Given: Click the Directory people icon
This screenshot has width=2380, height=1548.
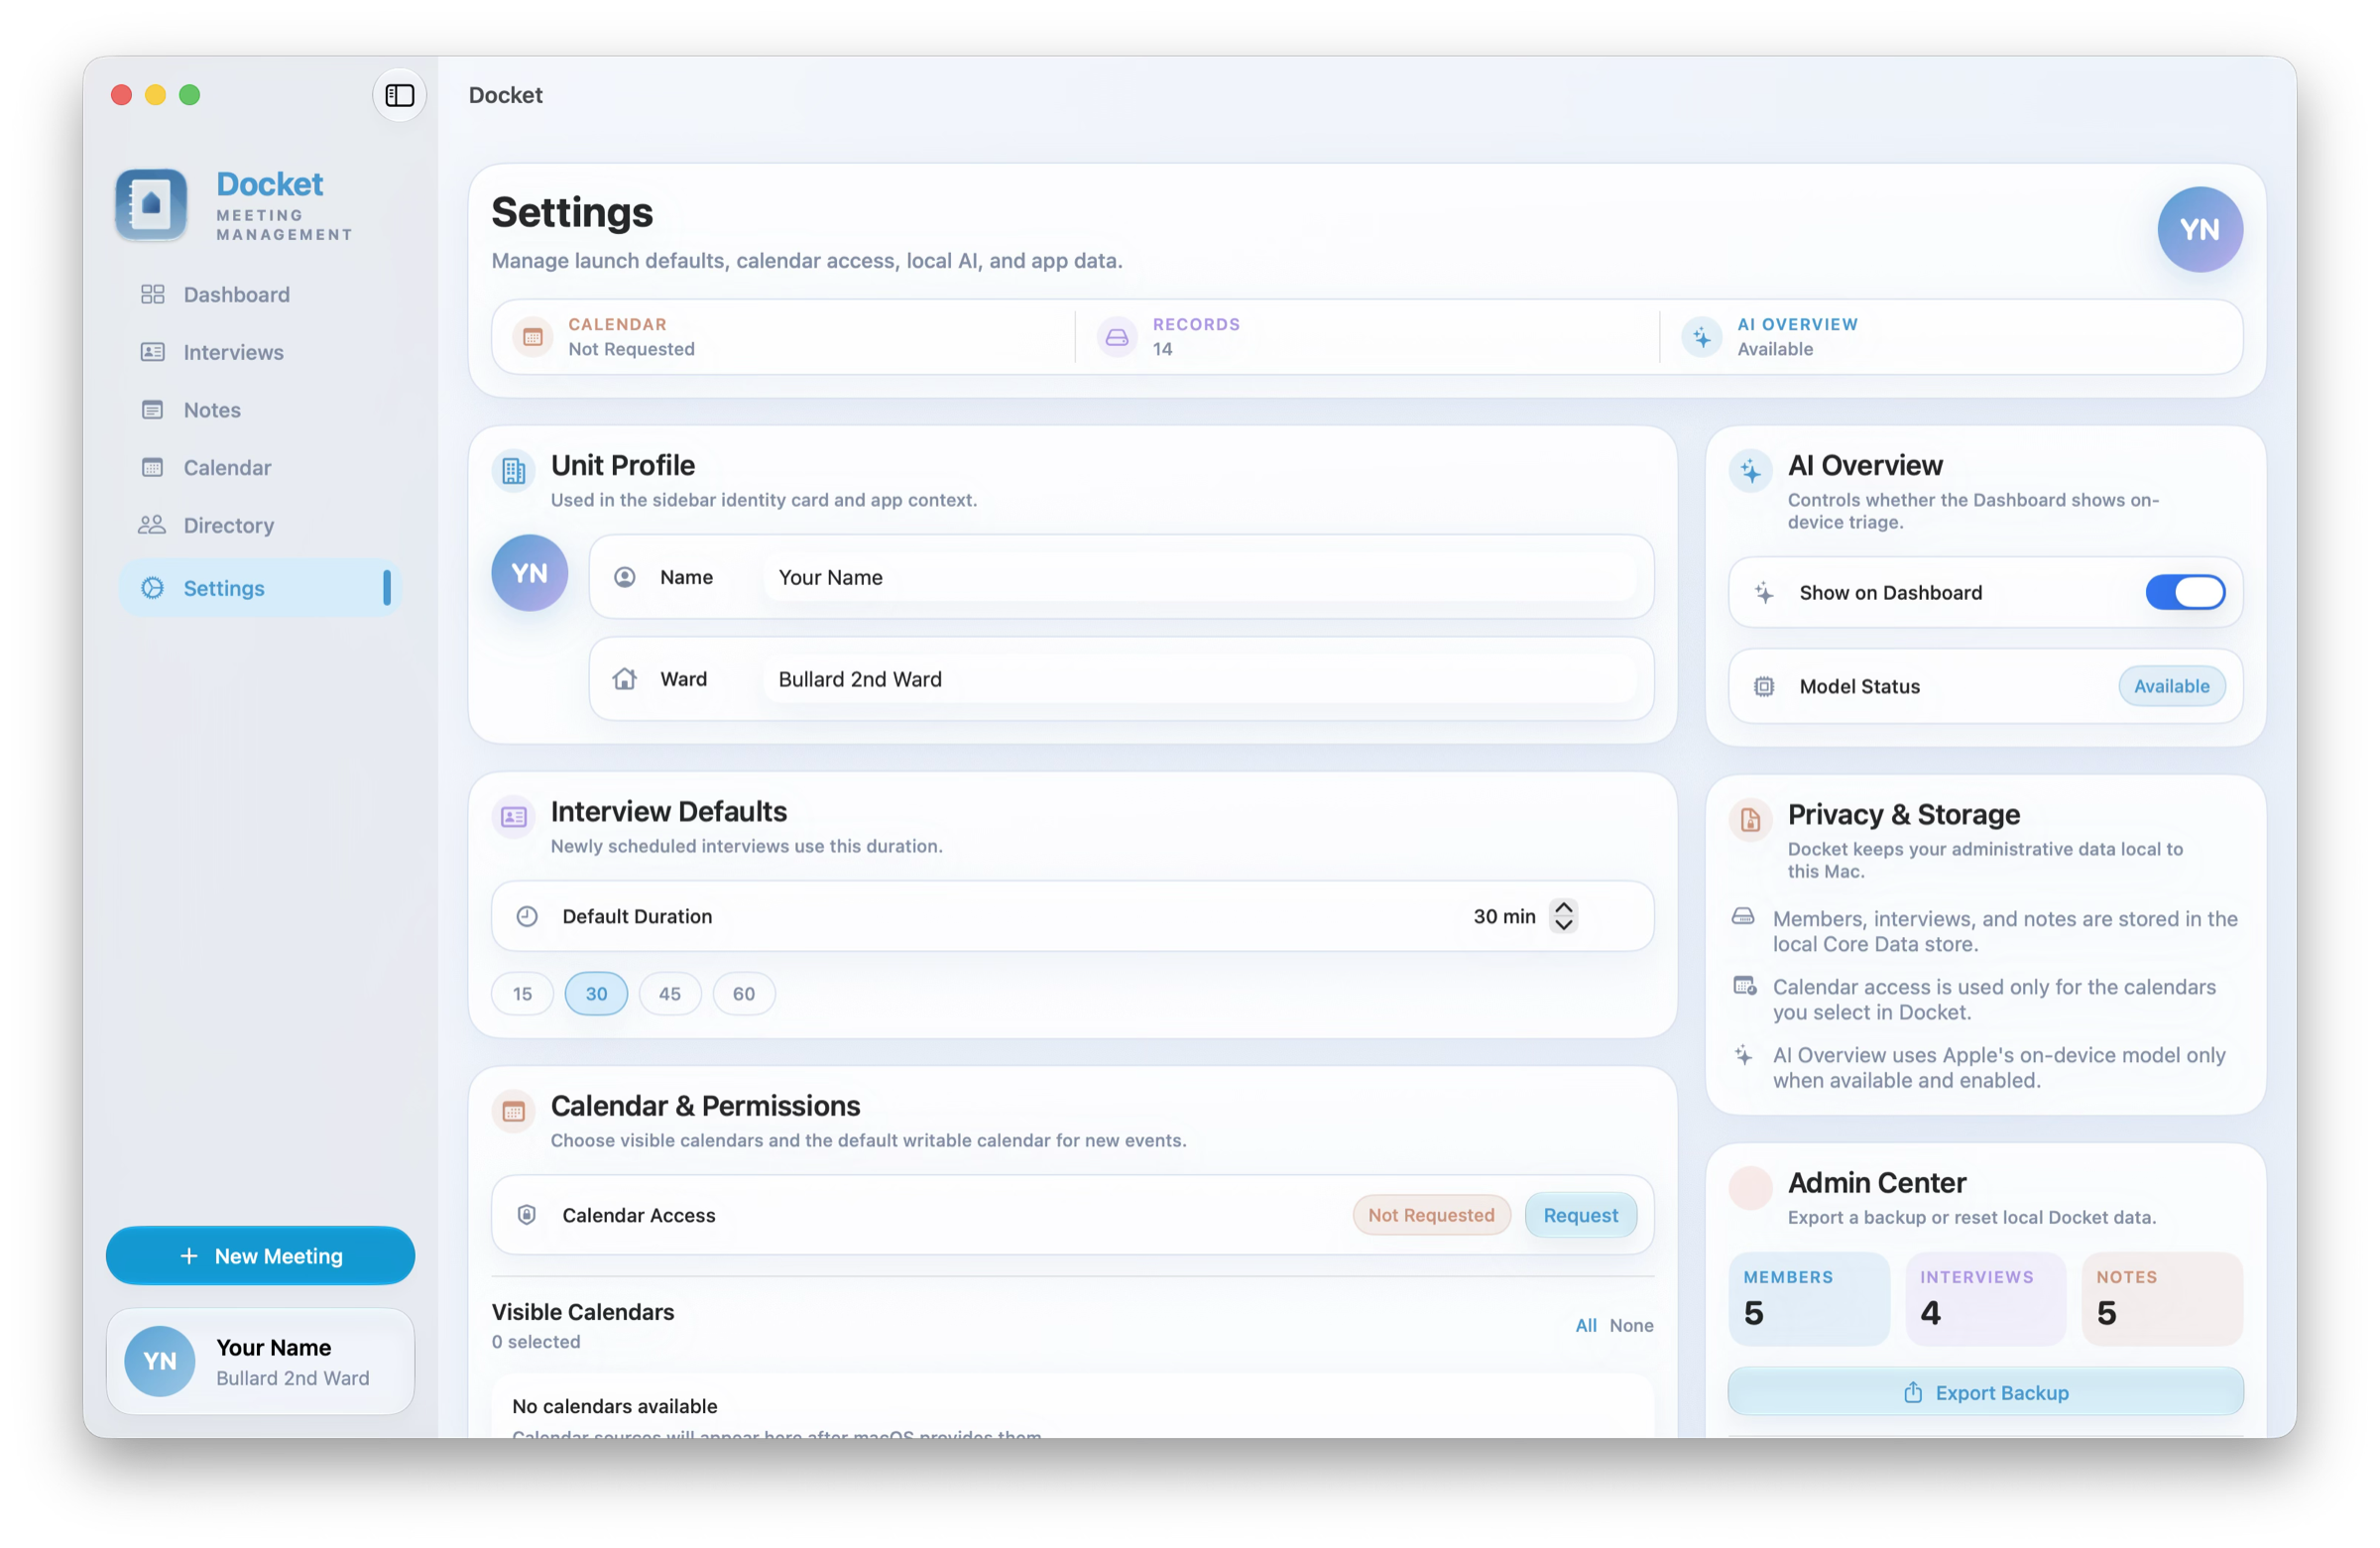Looking at the screenshot, I should coord(152,525).
